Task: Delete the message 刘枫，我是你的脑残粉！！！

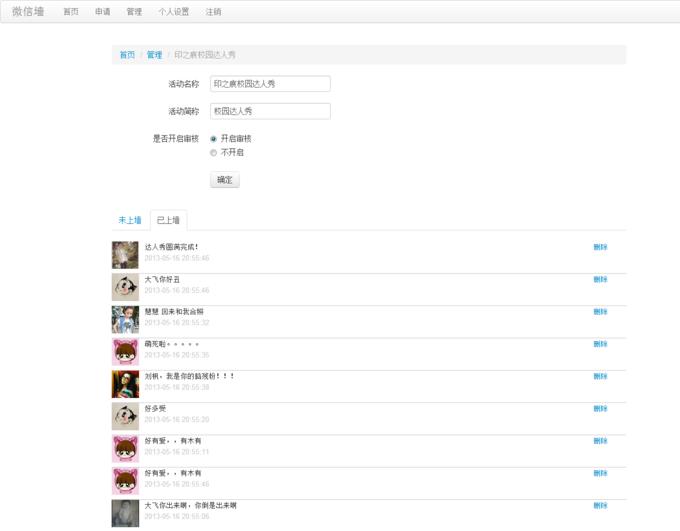Action: 600,377
